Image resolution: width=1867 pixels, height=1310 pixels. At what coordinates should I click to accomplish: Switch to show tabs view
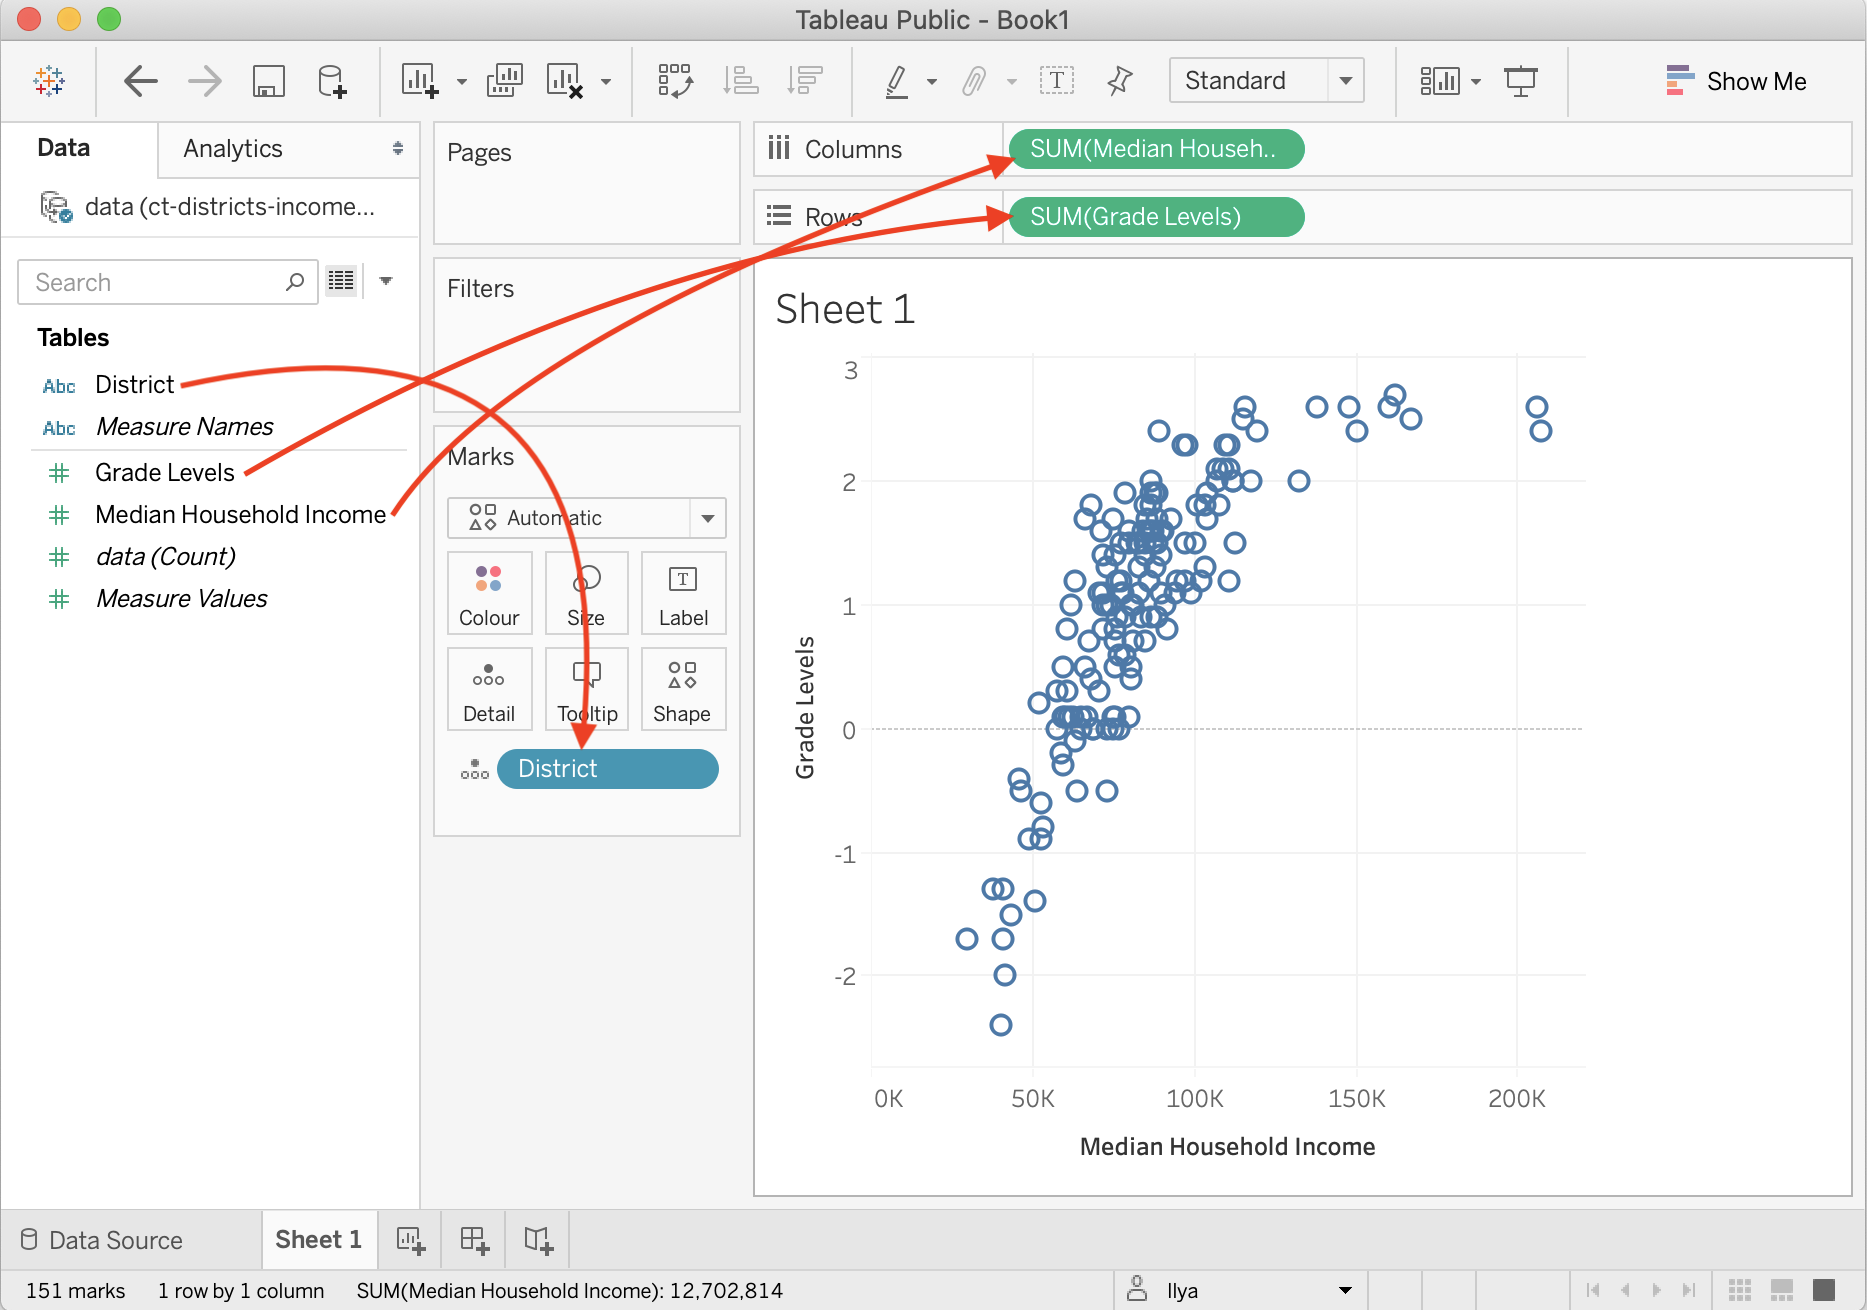click(1824, 1290)
